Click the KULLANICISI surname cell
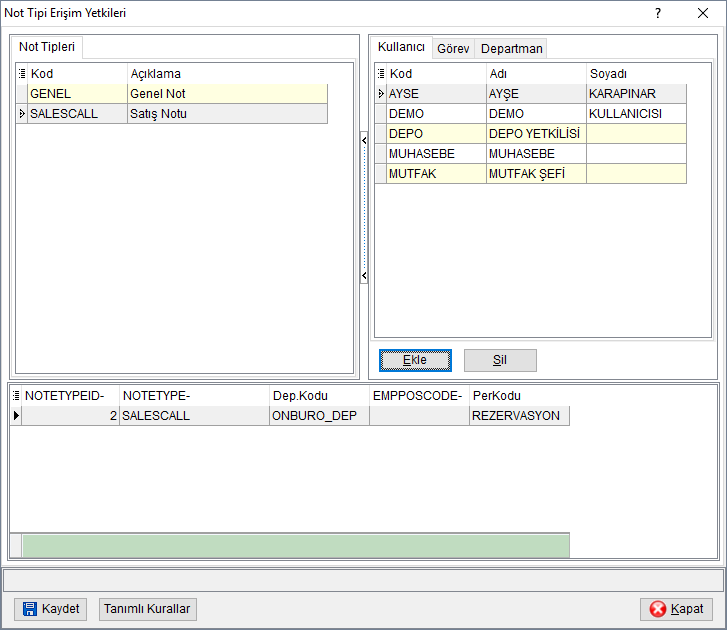The width and height of the screenshot is (727, 630). tap(637, 114)
